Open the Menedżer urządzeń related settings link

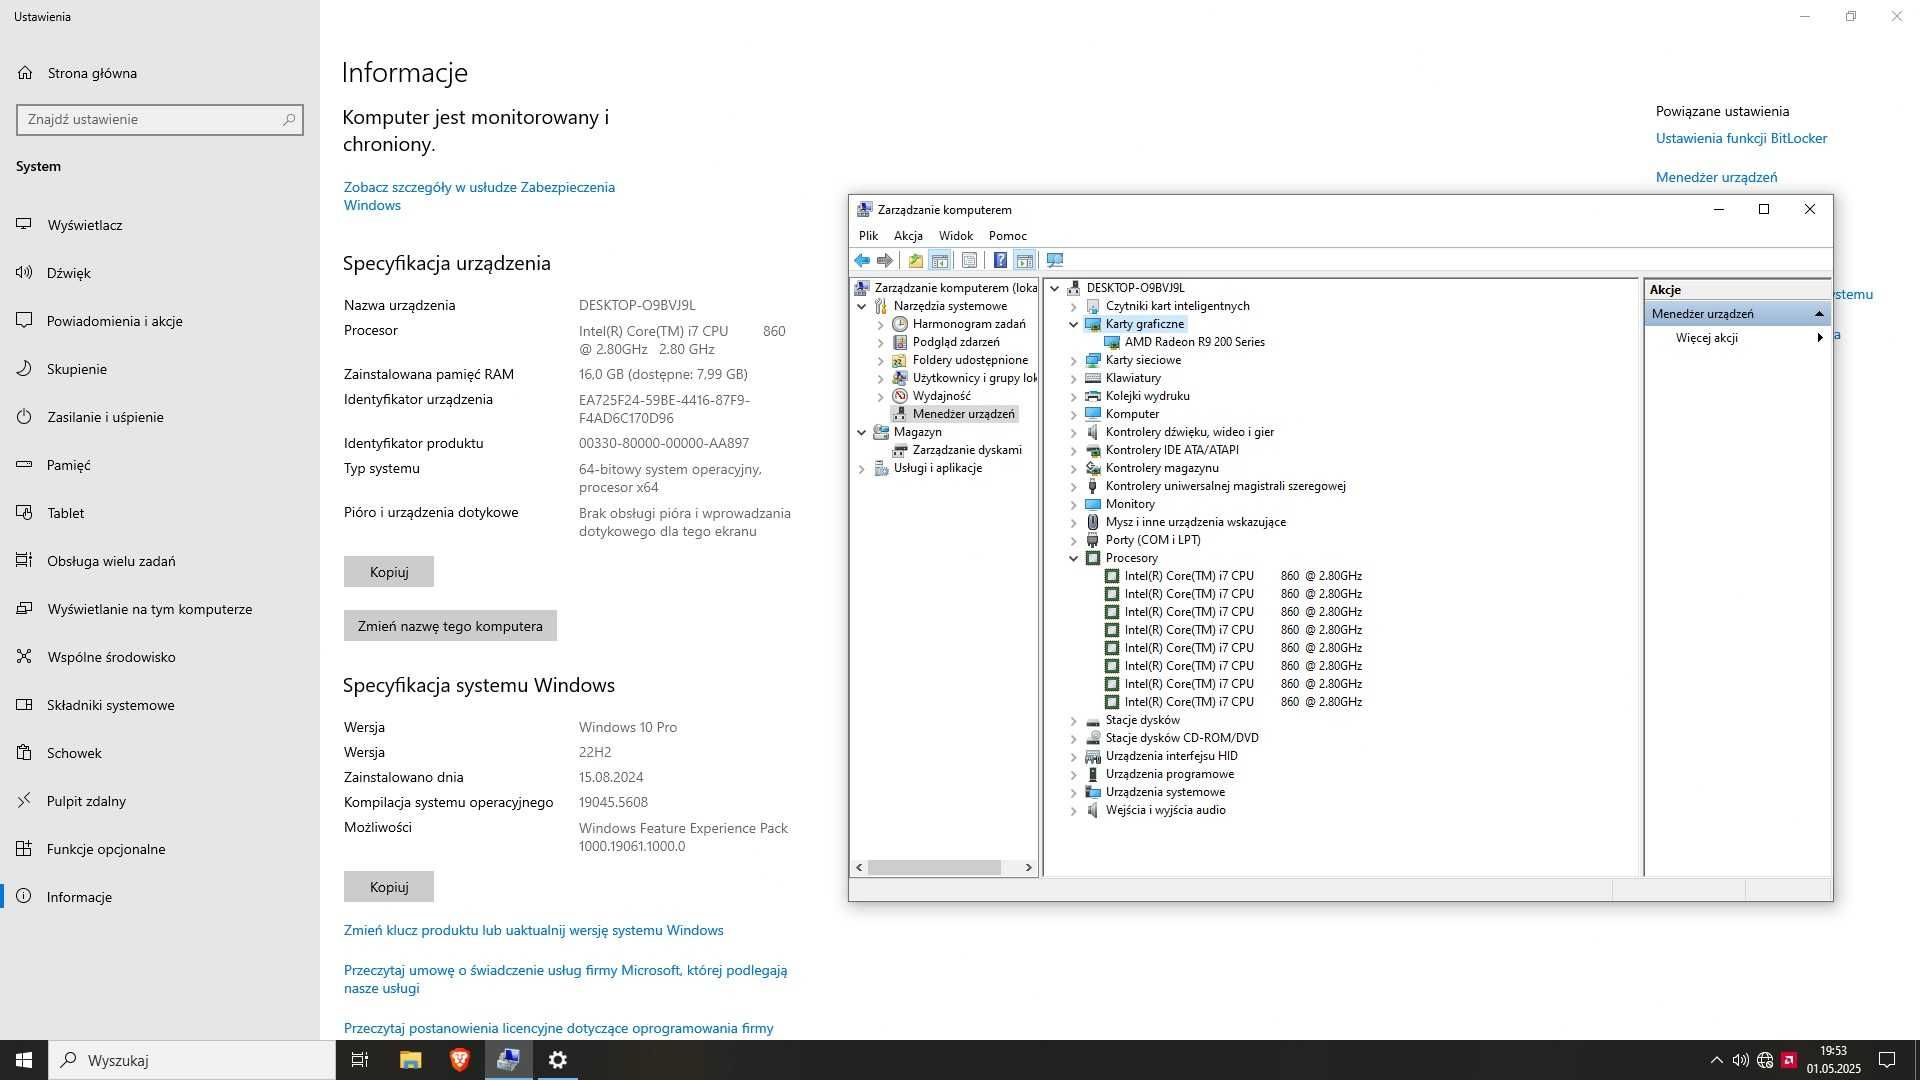point(1716,177)
